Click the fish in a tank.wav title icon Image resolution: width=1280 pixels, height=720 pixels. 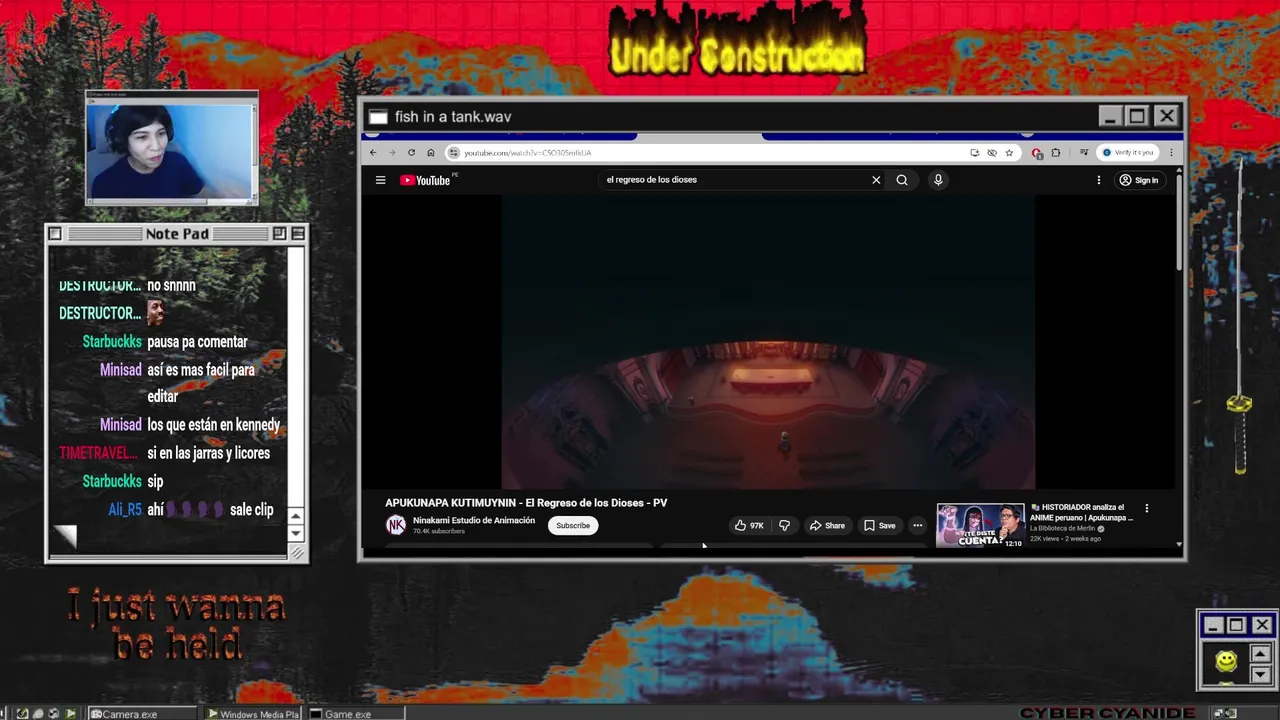pyautogui.click(x=378, y=117)
